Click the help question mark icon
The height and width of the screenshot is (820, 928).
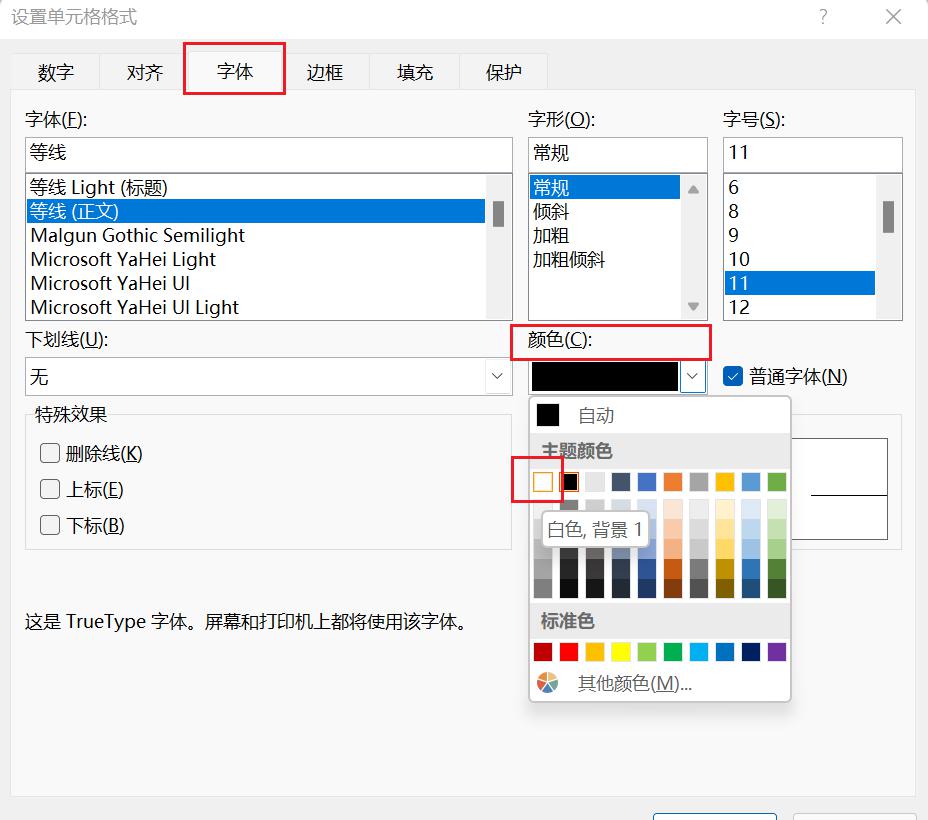pyautogui.click(x=823, y=17)
